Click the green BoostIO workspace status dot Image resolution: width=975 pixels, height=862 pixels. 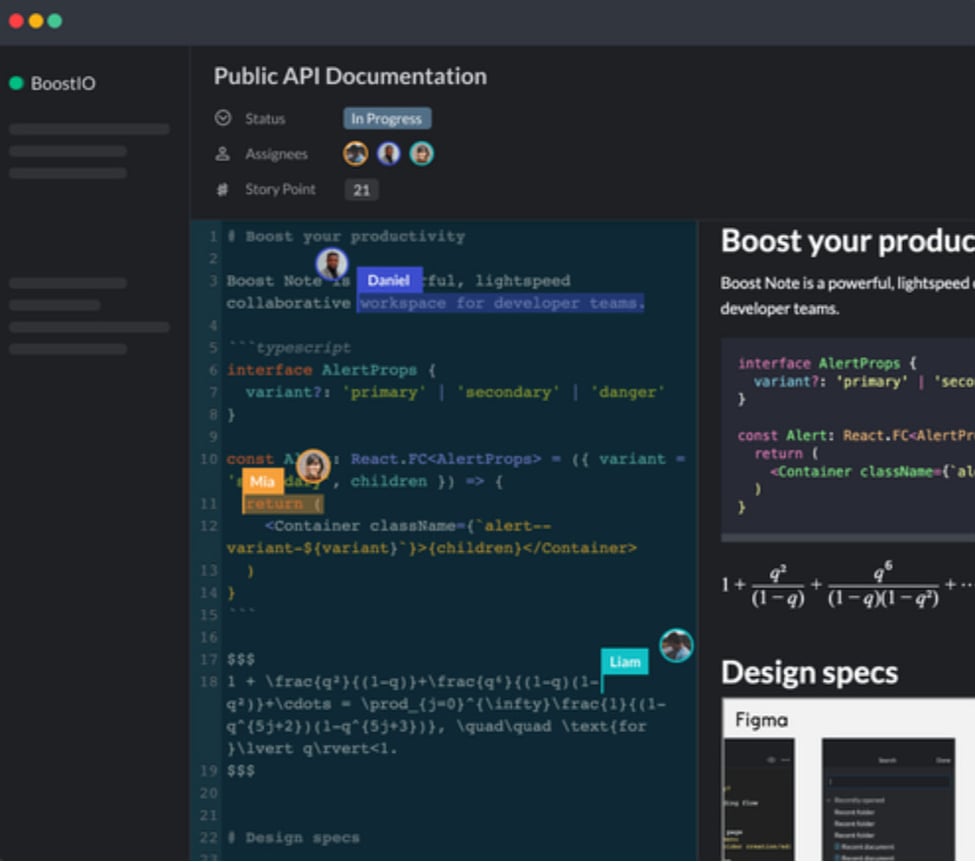click(x=17, y=83)
